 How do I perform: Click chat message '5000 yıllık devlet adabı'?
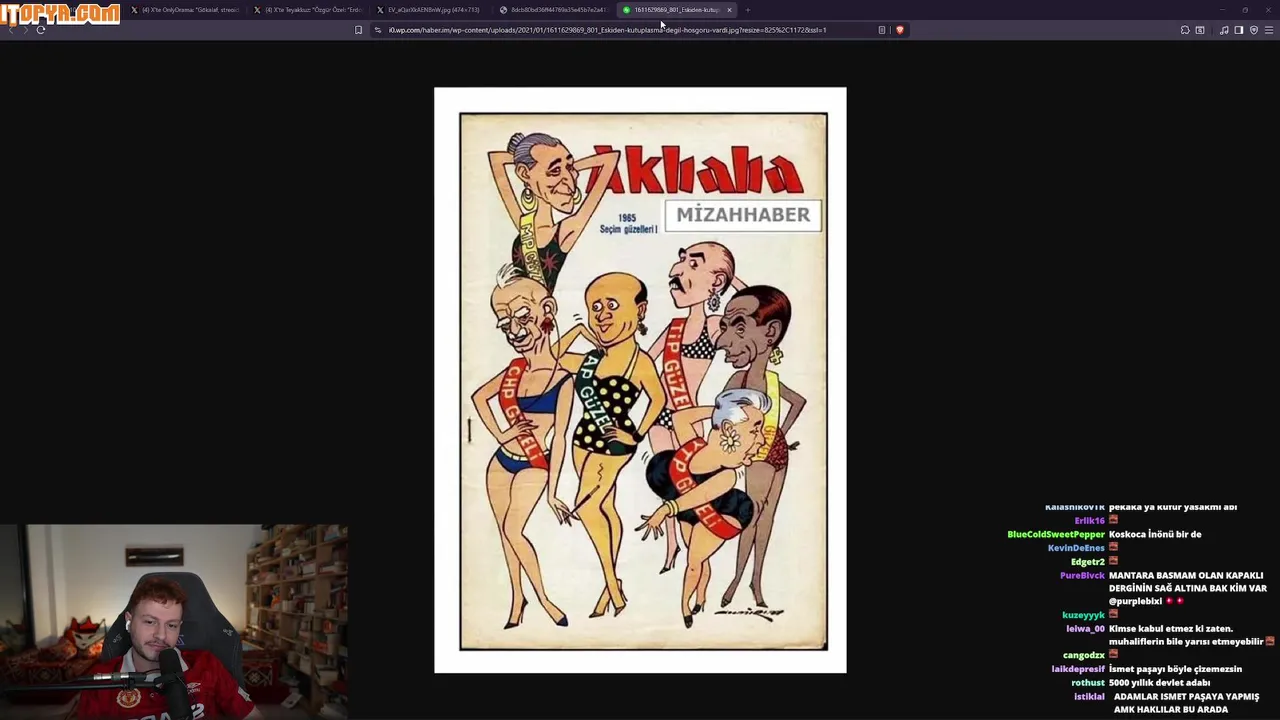[x=1160, y=683]
